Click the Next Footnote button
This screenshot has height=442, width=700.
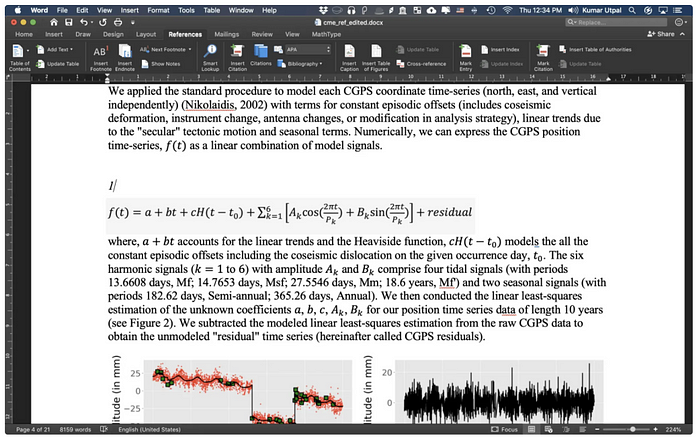(163, 50)
